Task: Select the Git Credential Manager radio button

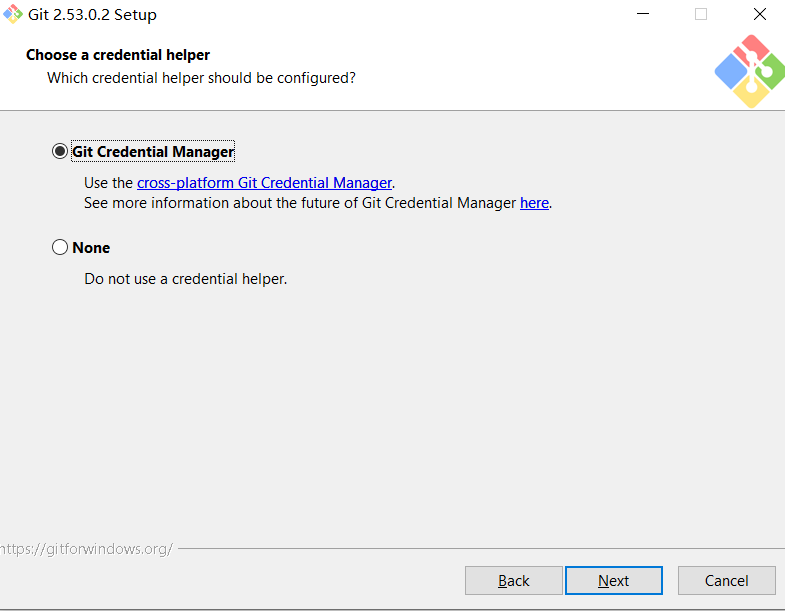Action: [x=60, y=152]
